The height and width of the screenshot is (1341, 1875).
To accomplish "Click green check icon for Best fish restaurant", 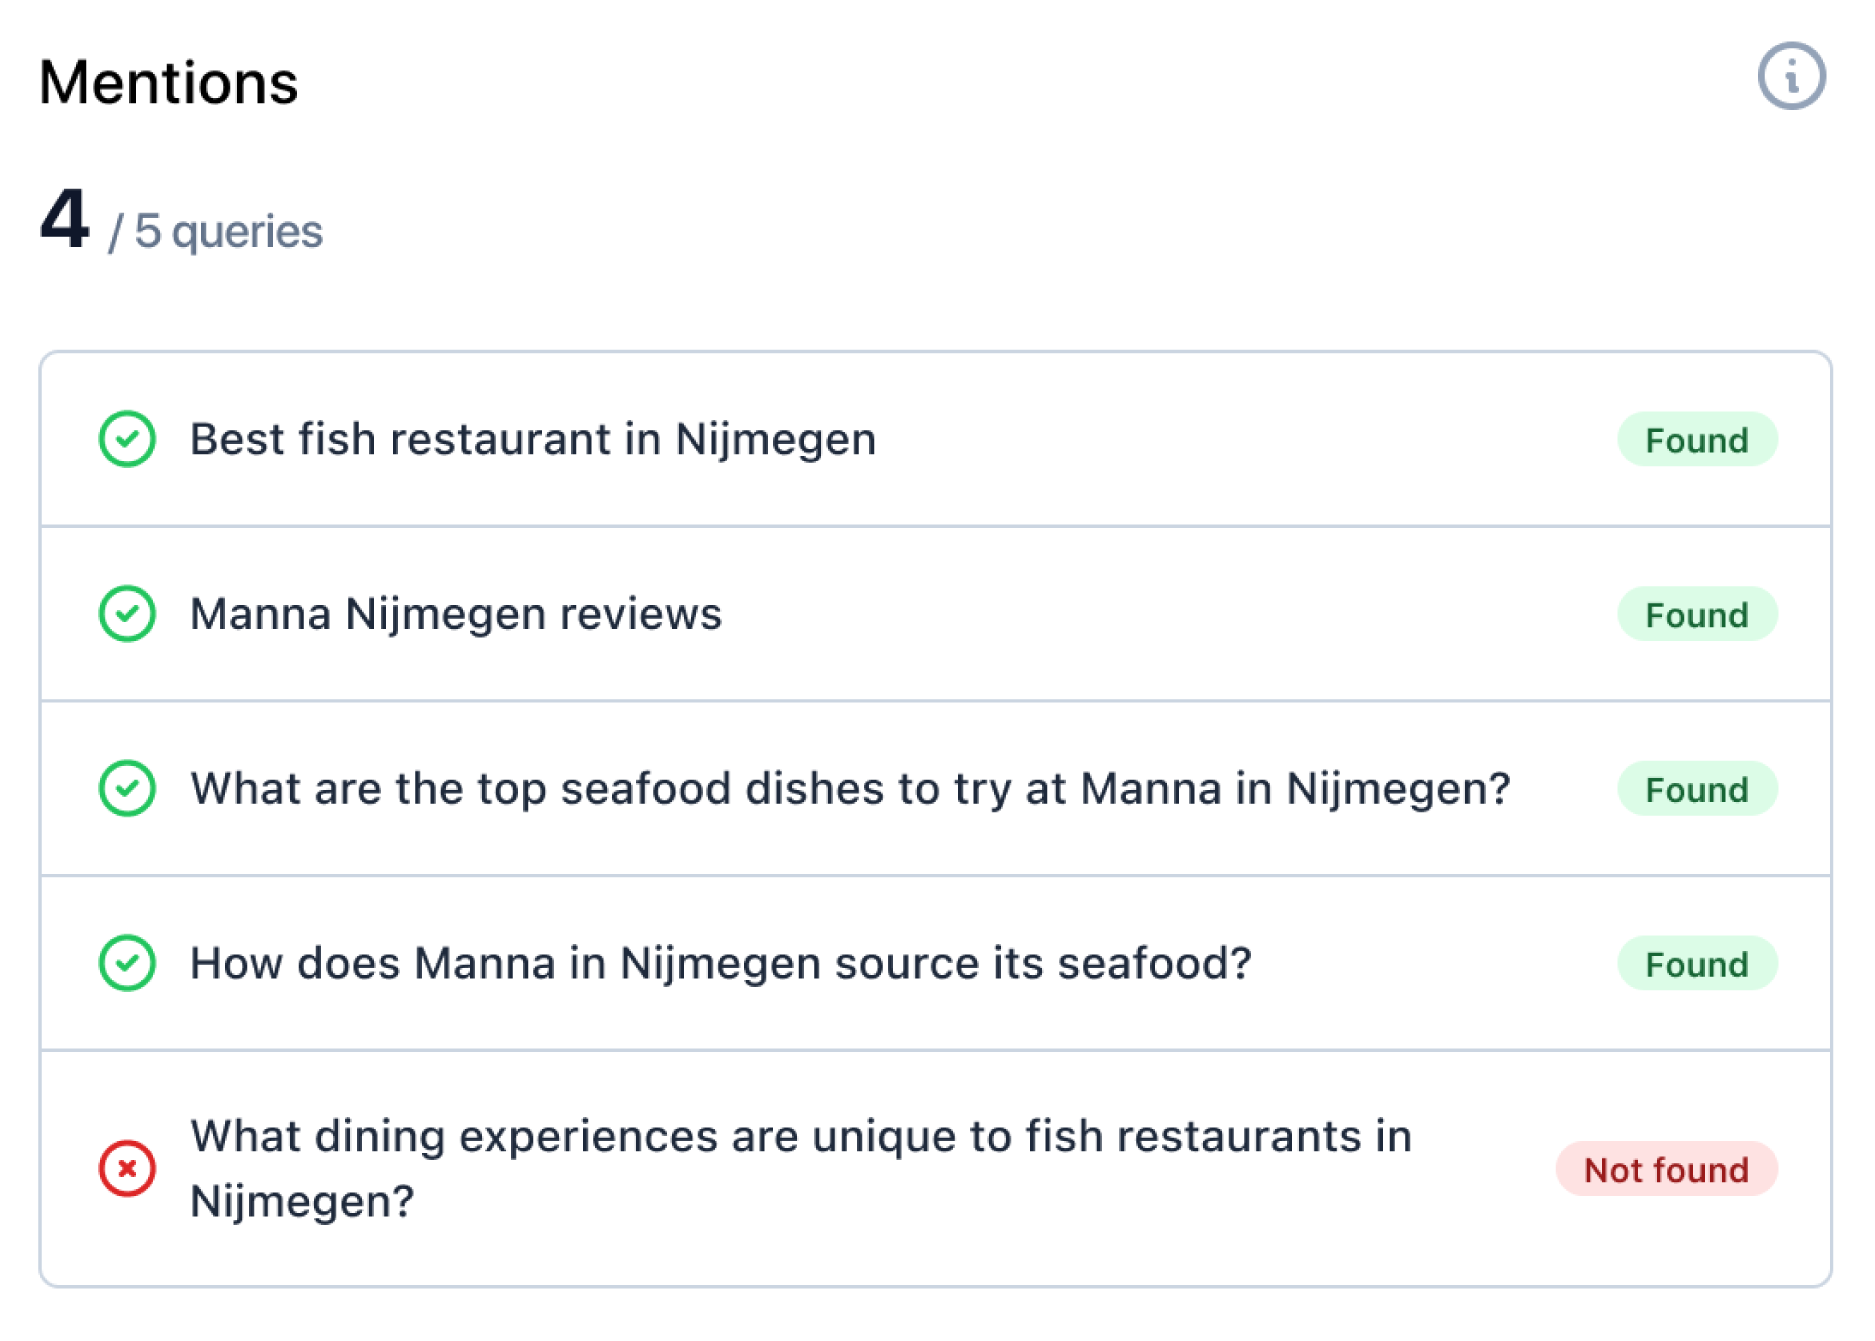I will [127, 439].
